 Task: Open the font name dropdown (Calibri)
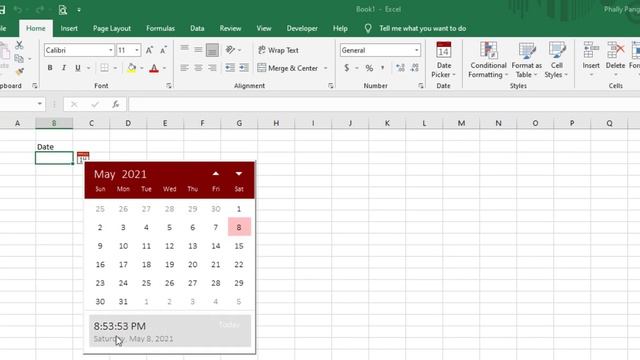110,50
